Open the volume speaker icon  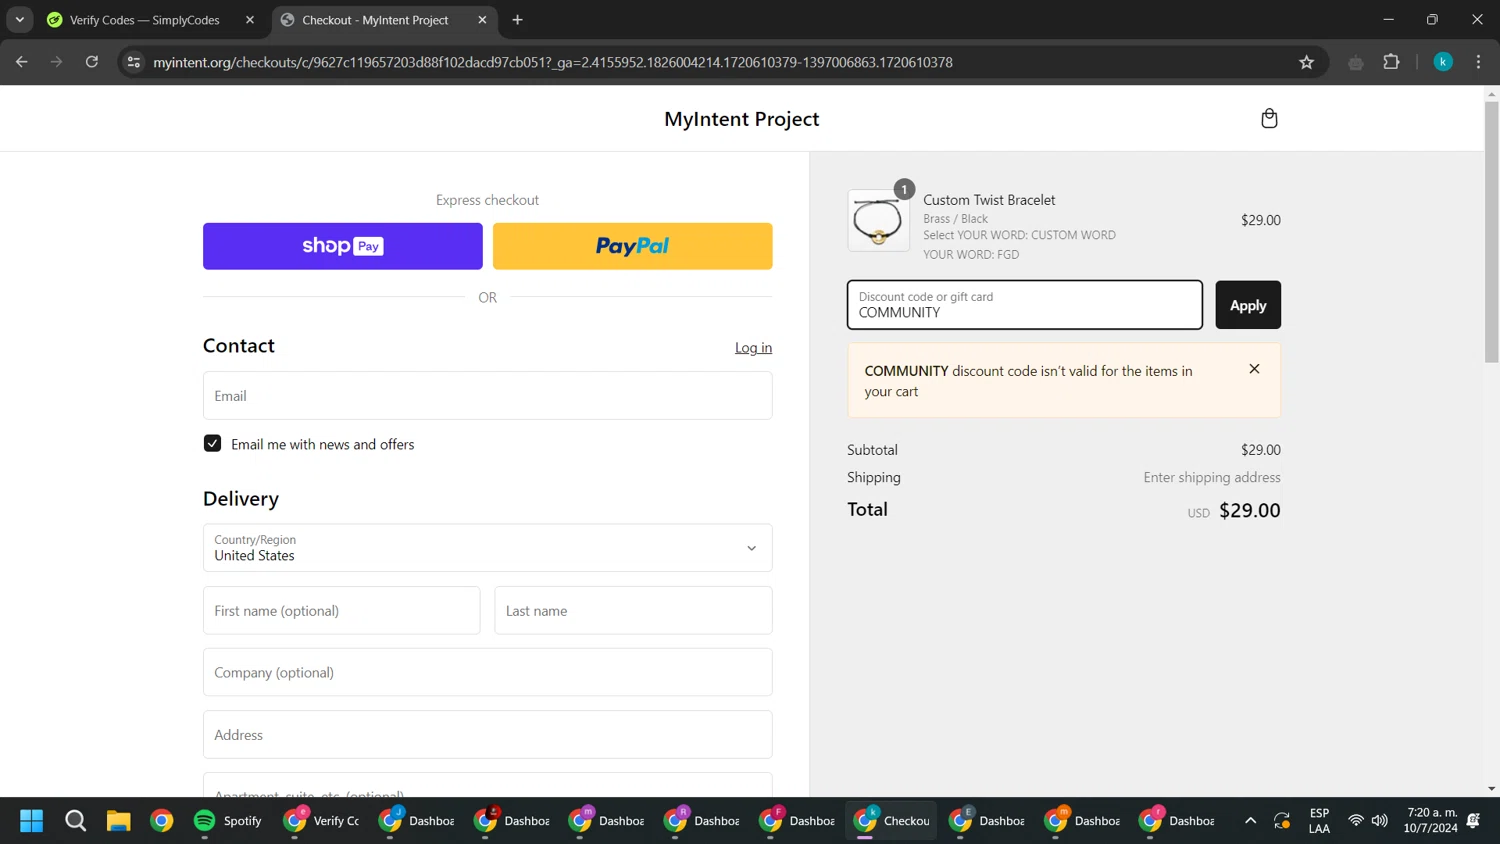[x=1380, y=821]
